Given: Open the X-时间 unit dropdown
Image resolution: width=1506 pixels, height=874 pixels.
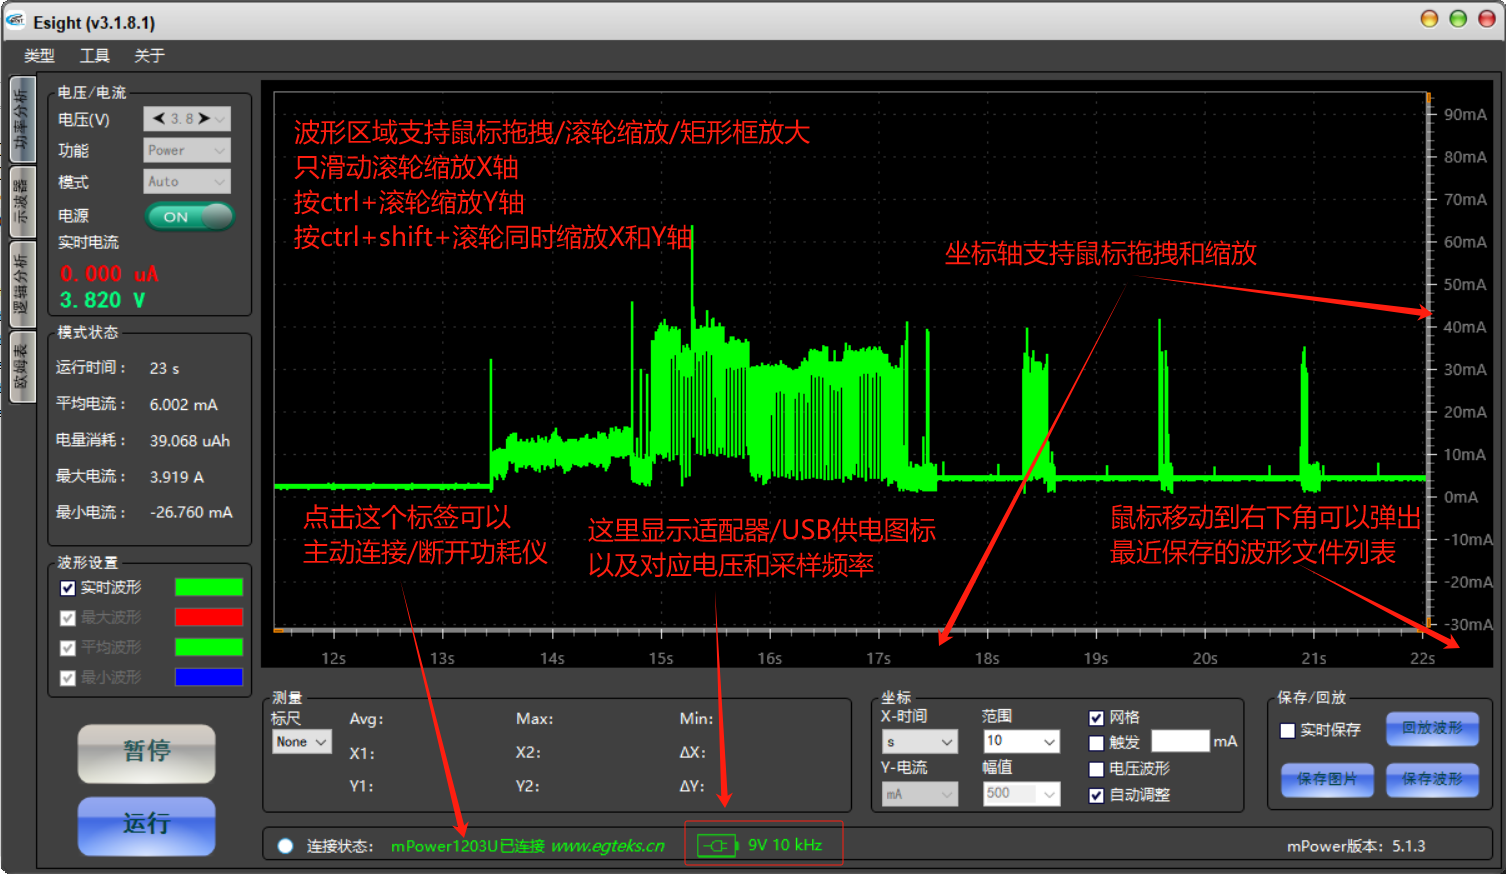Looking at the screenshot, I should 919,742.
